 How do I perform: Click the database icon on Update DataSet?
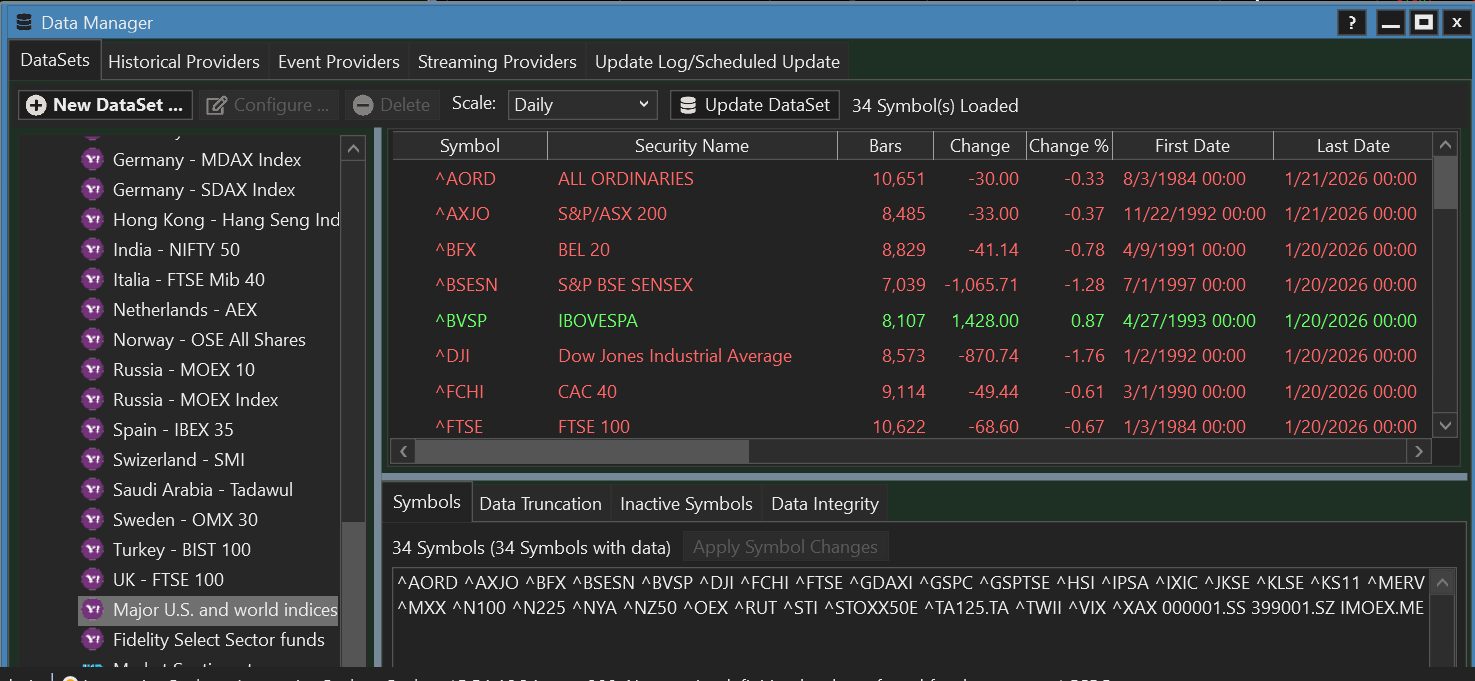click(x=687, y=105)
